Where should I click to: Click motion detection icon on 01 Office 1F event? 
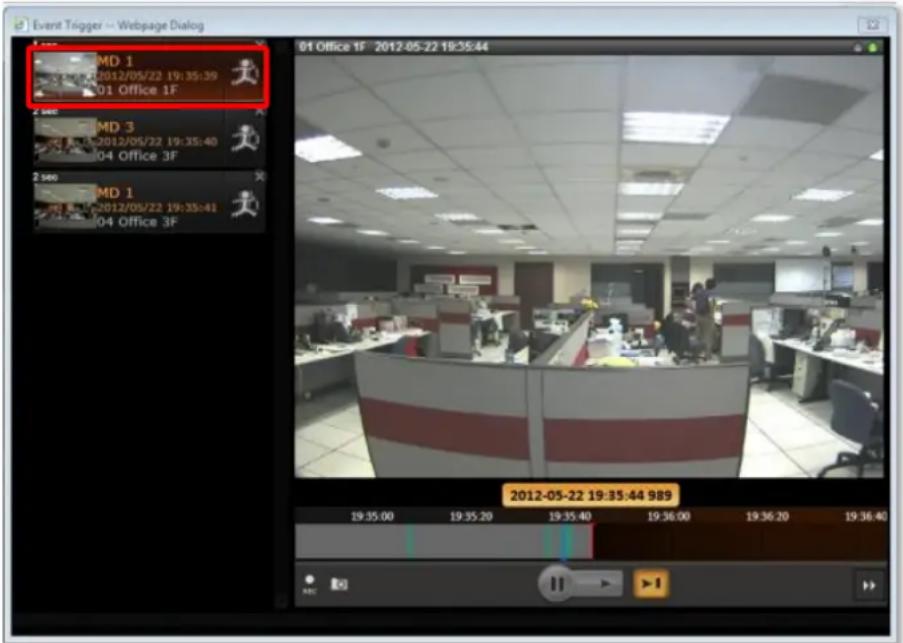click(x=244, y=73)
